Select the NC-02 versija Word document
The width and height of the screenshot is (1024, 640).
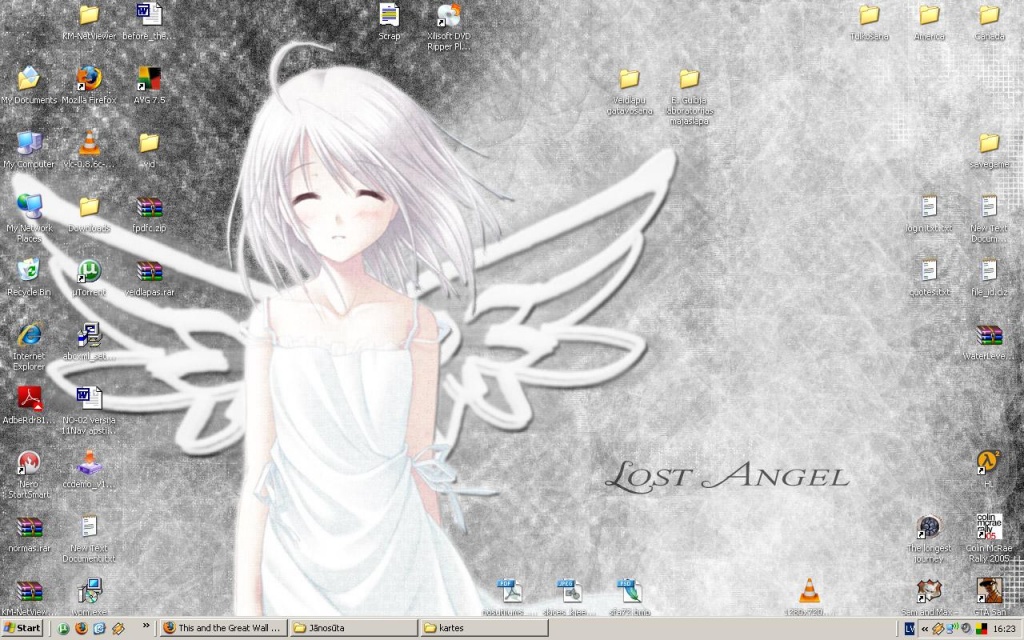point(89,410)
